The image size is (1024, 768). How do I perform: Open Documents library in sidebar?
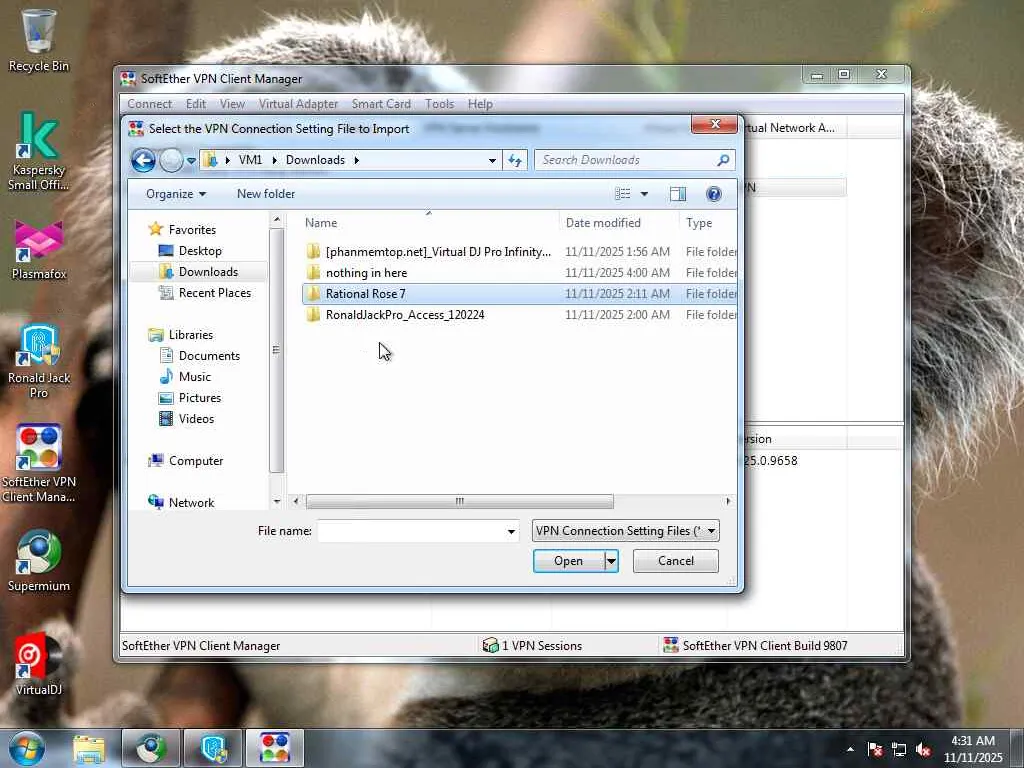[x=209, y=355]
